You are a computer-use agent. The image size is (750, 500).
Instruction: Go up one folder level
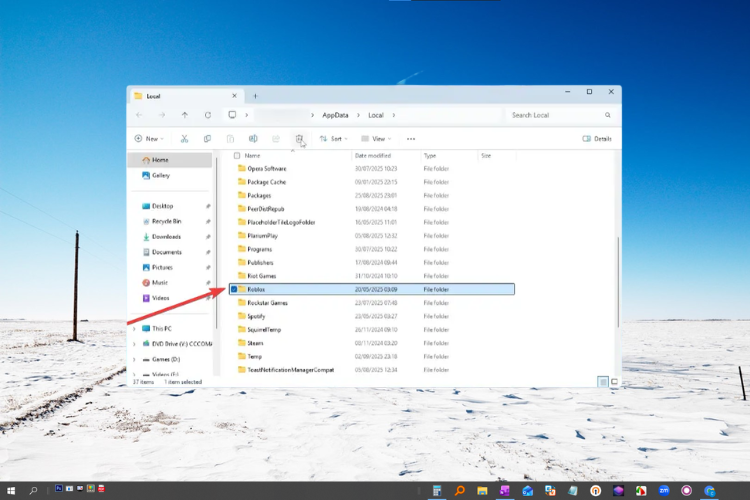[x=185, y=115]
